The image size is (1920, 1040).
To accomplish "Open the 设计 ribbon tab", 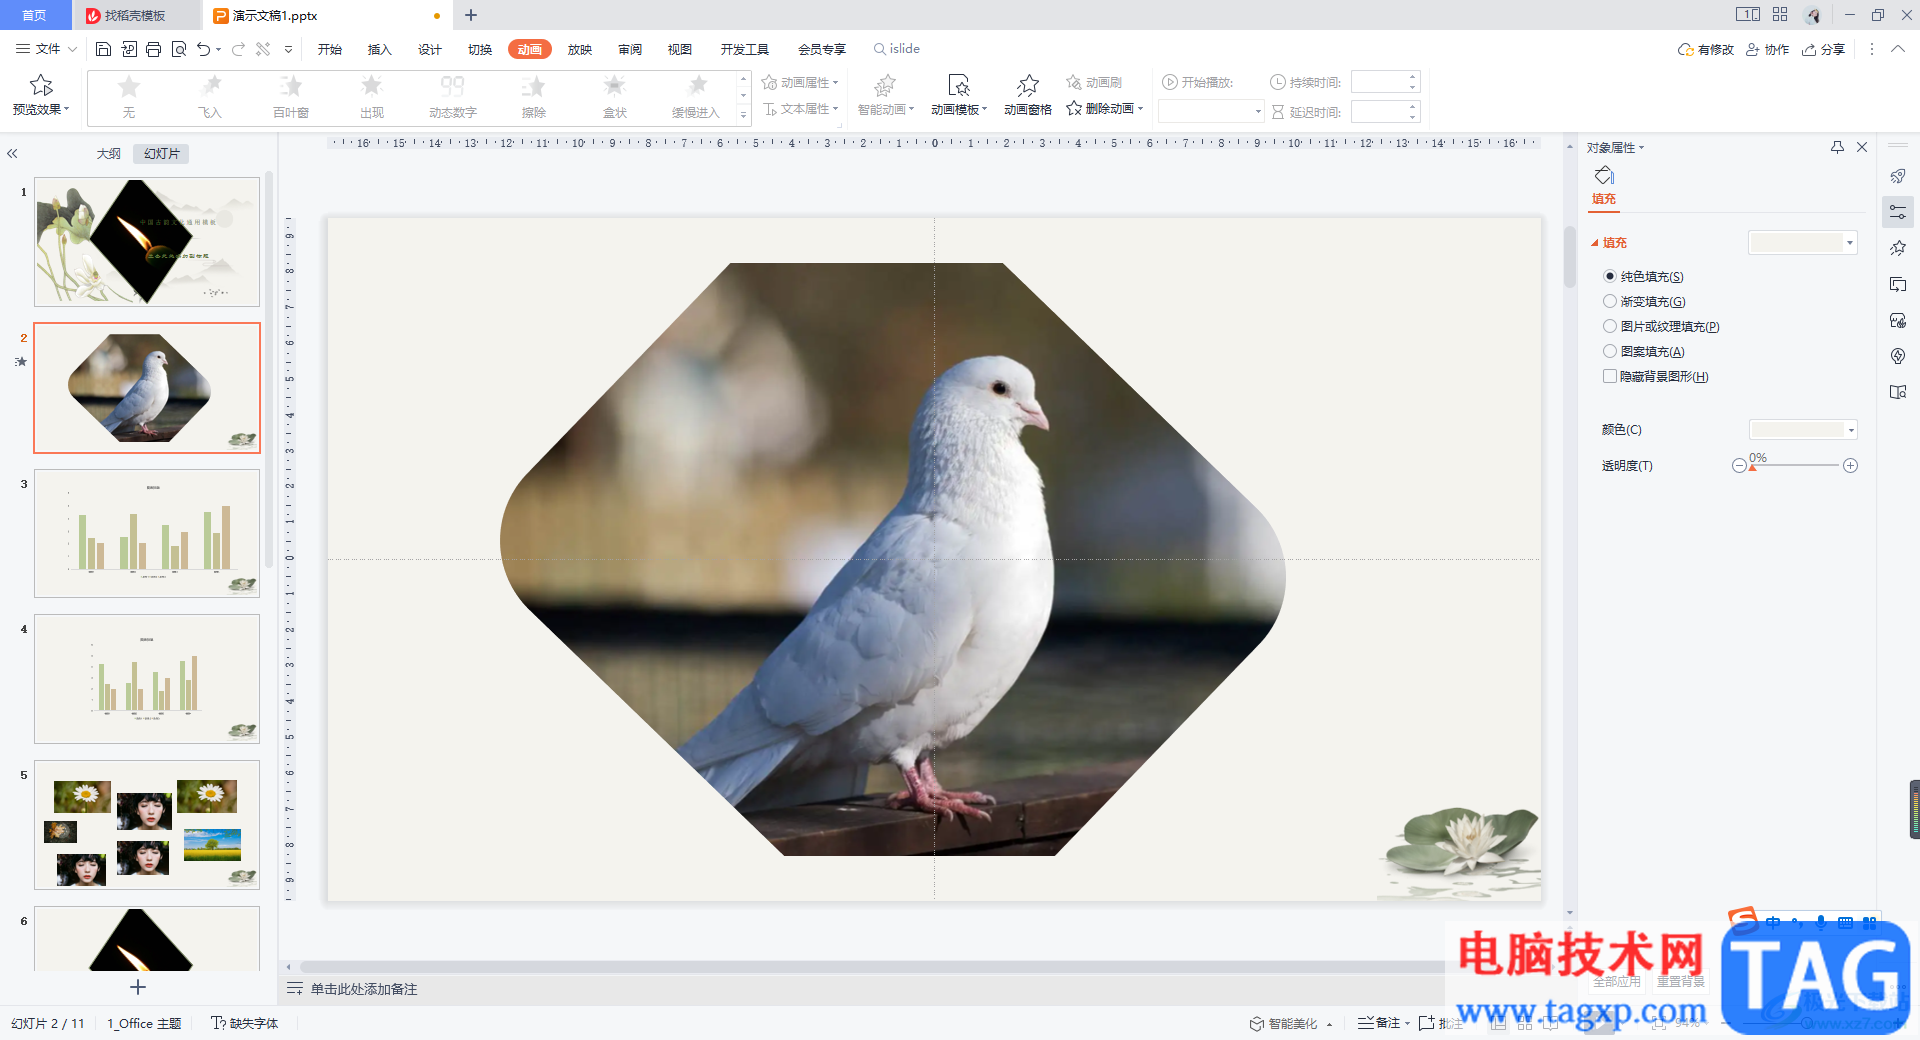I will pyautogui.click(x=430, y=49).
